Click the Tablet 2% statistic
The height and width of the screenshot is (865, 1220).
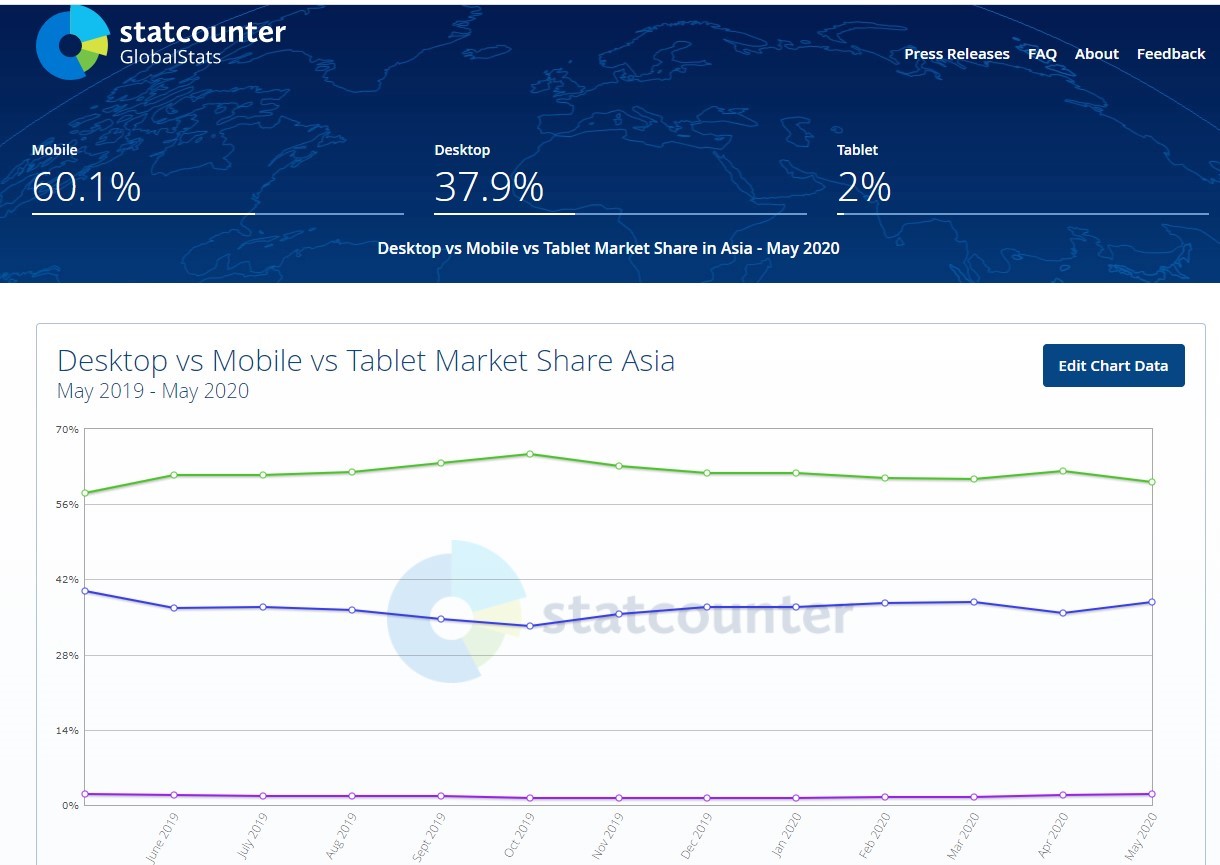pos(864,187)
